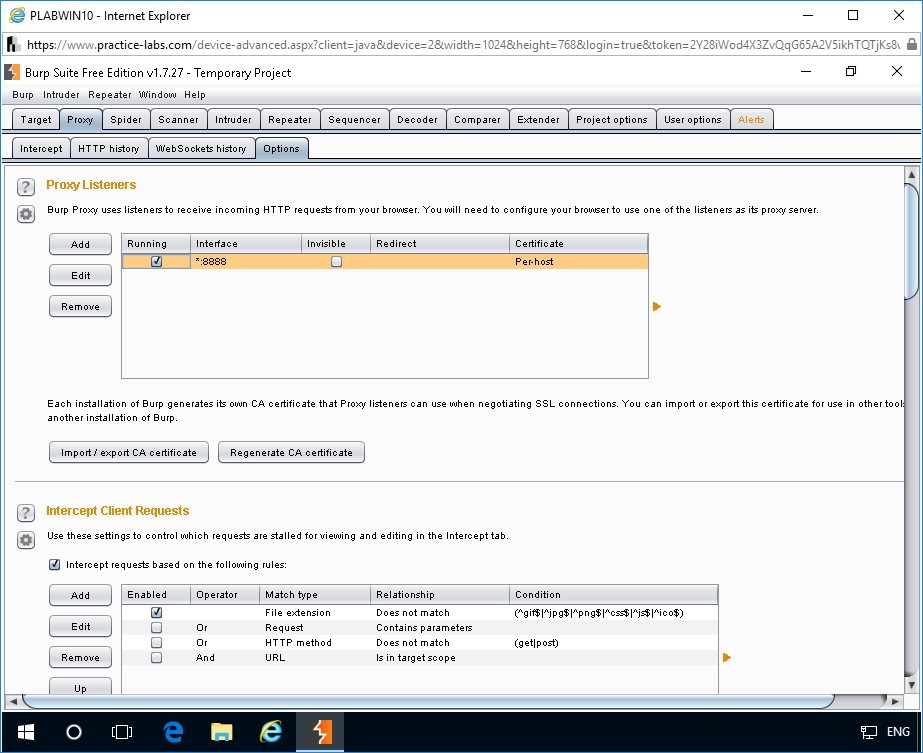The image size is (923, 753).
Task: Expand the orange arrow beside the intercept rules table
Action: (727, 657)
